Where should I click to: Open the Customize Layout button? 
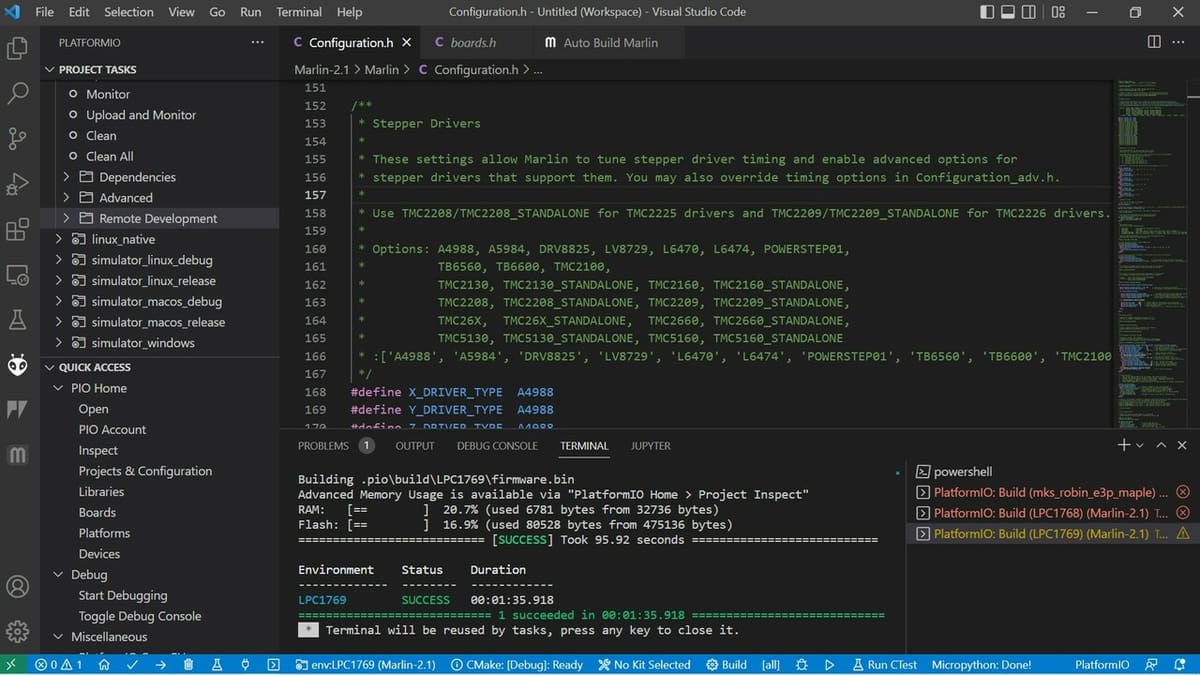click(1059, 12)
